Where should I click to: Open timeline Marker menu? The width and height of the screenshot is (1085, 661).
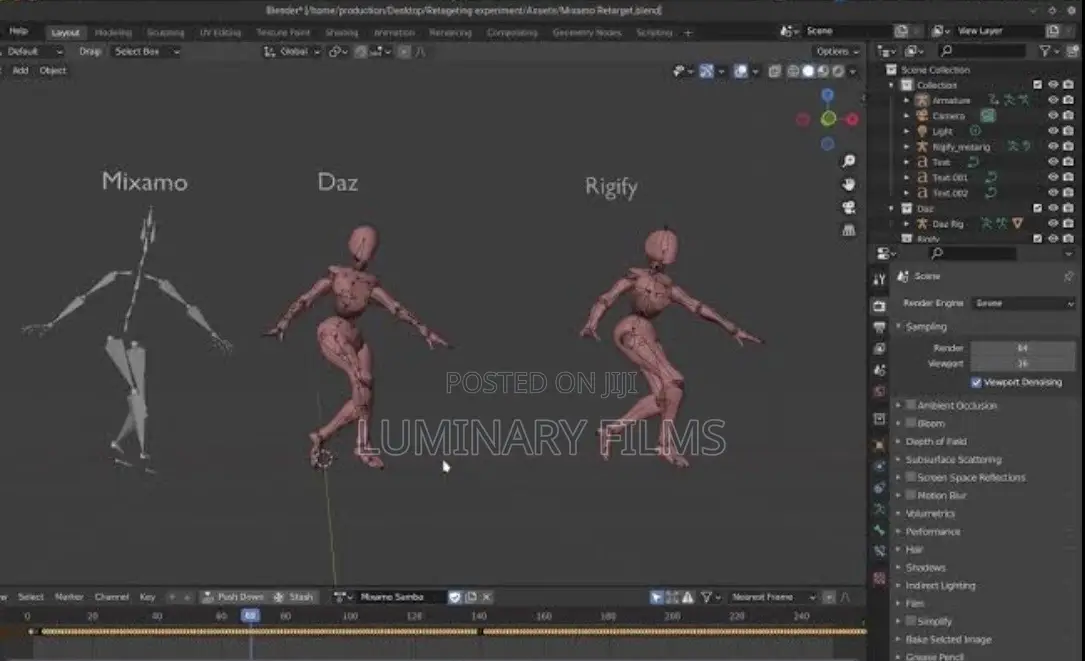pyautogui.click(x=69, y=597)
